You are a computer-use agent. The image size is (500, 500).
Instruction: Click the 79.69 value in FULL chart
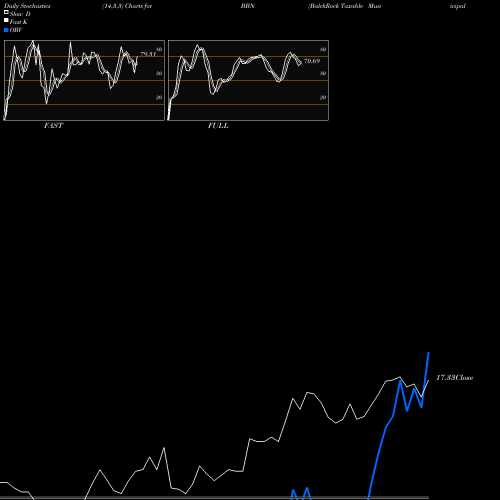(312, 61)
